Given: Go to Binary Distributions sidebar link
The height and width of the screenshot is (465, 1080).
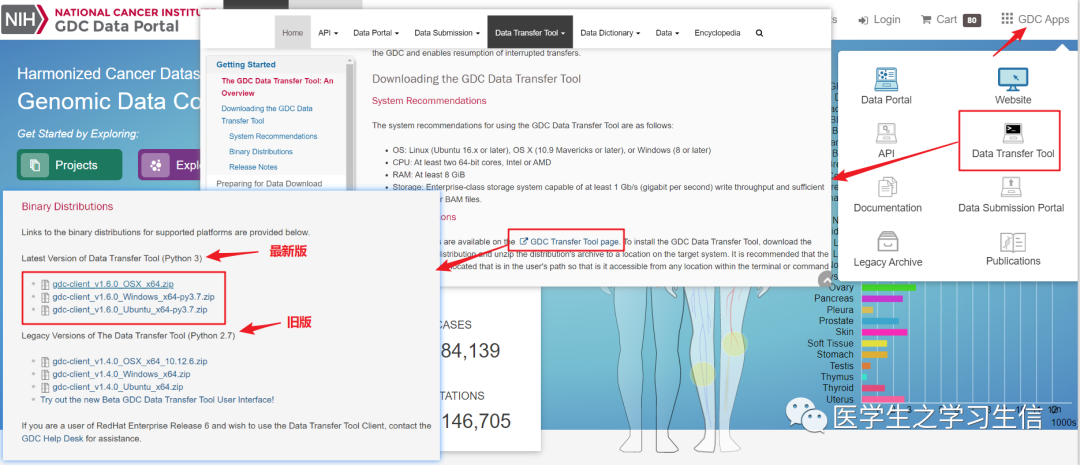Looking at the screenshot, I should tap(260, 152).
